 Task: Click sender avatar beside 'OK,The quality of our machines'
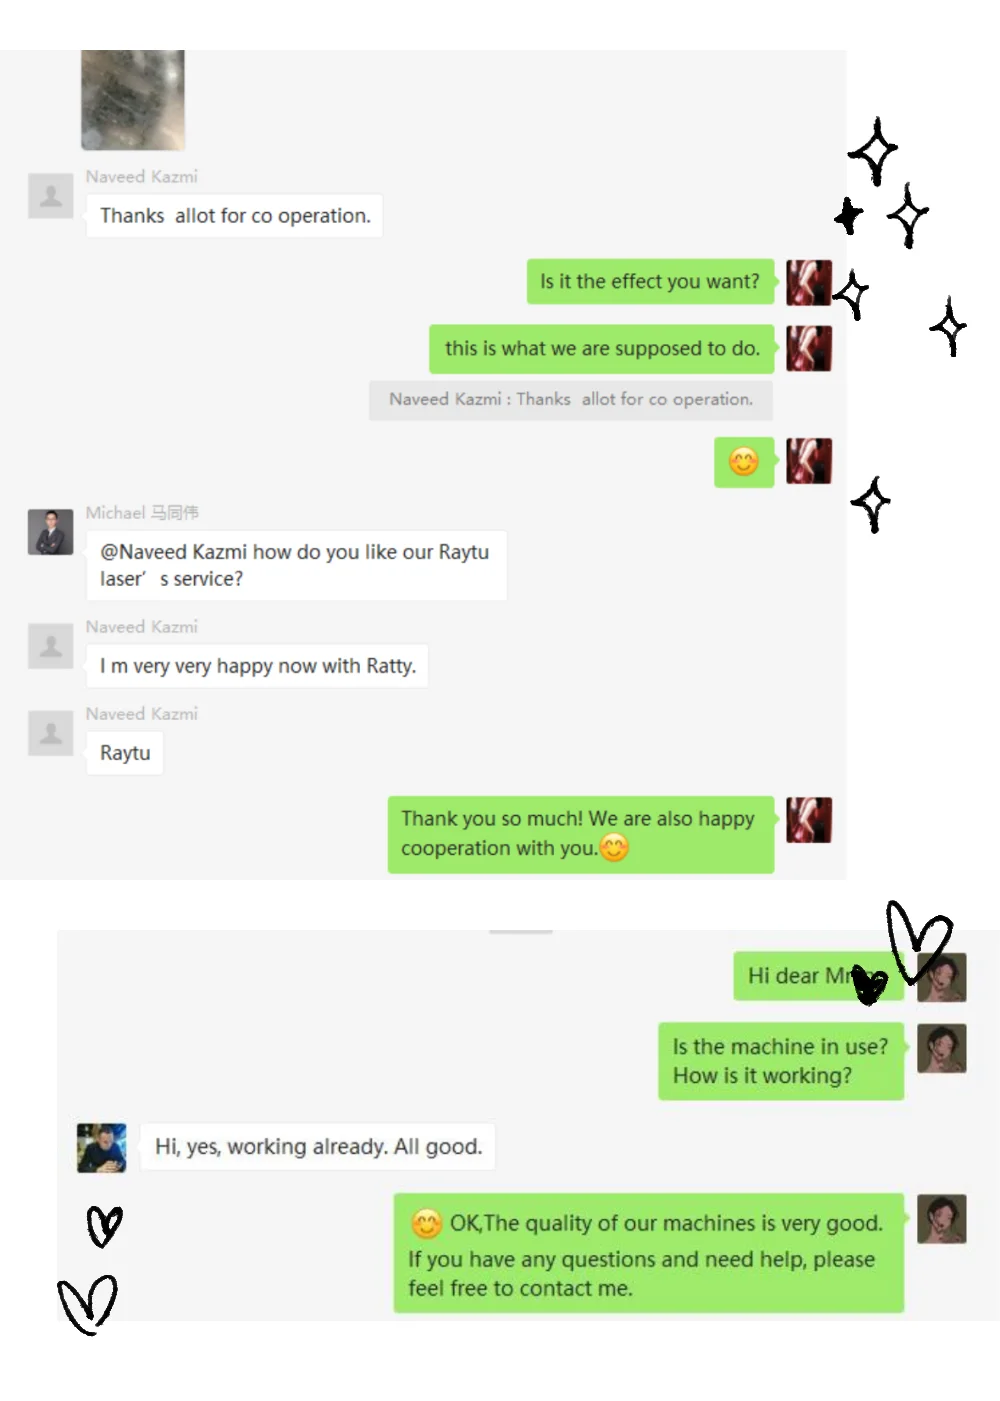tap(942, 1219)
